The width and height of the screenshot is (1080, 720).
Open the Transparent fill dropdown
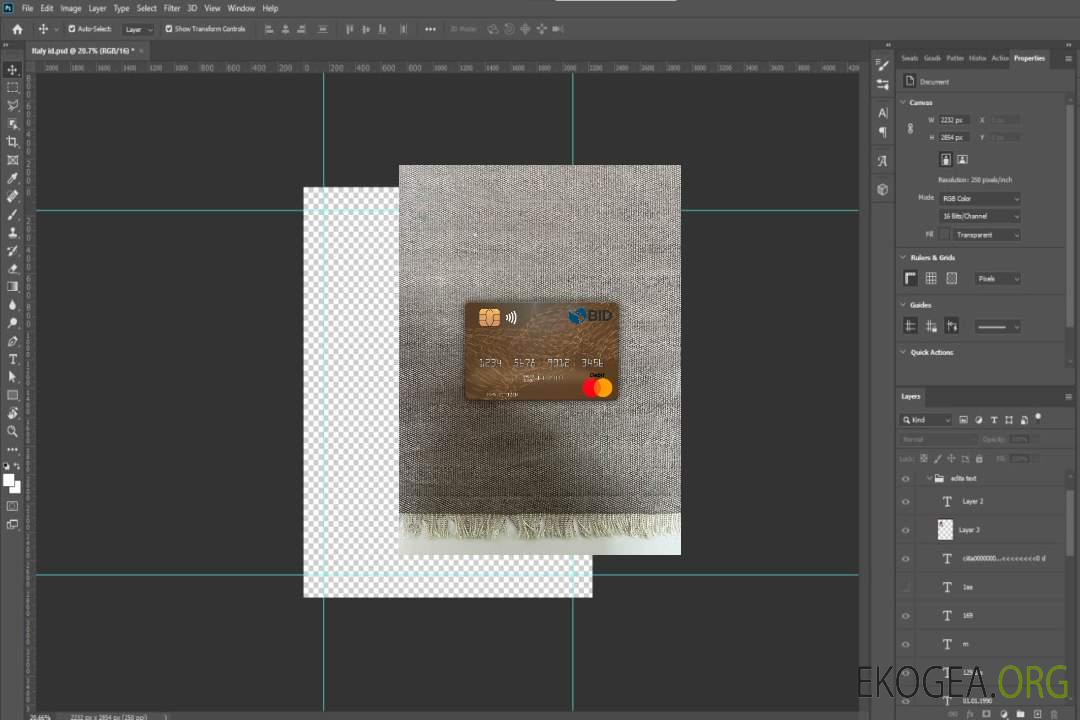(986, 235)
